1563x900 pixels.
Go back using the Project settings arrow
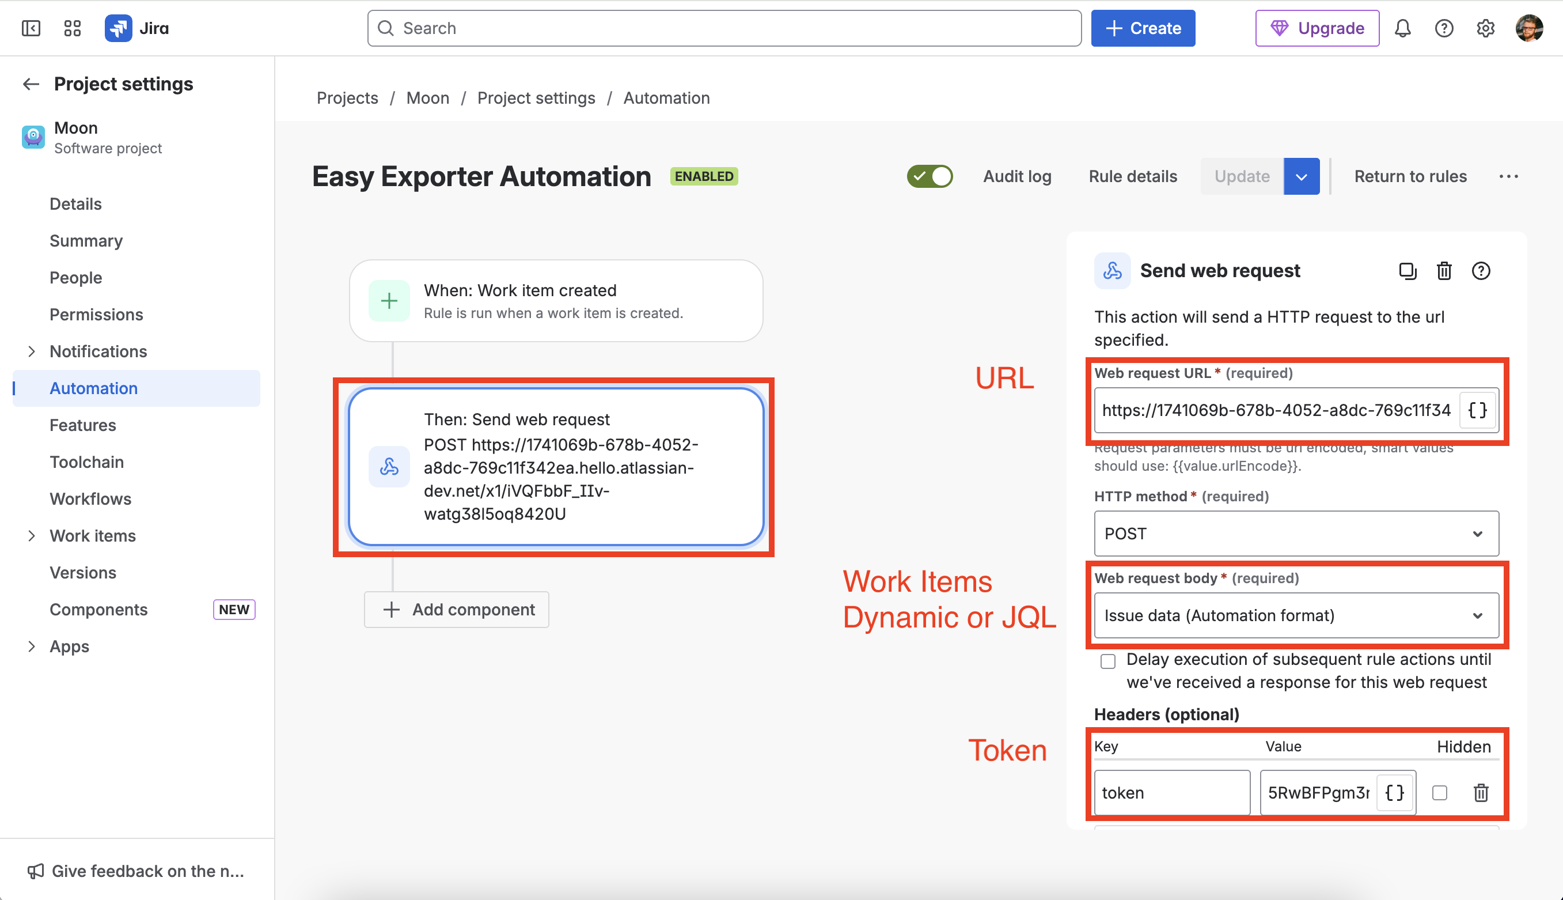click(x=31, y=84)
